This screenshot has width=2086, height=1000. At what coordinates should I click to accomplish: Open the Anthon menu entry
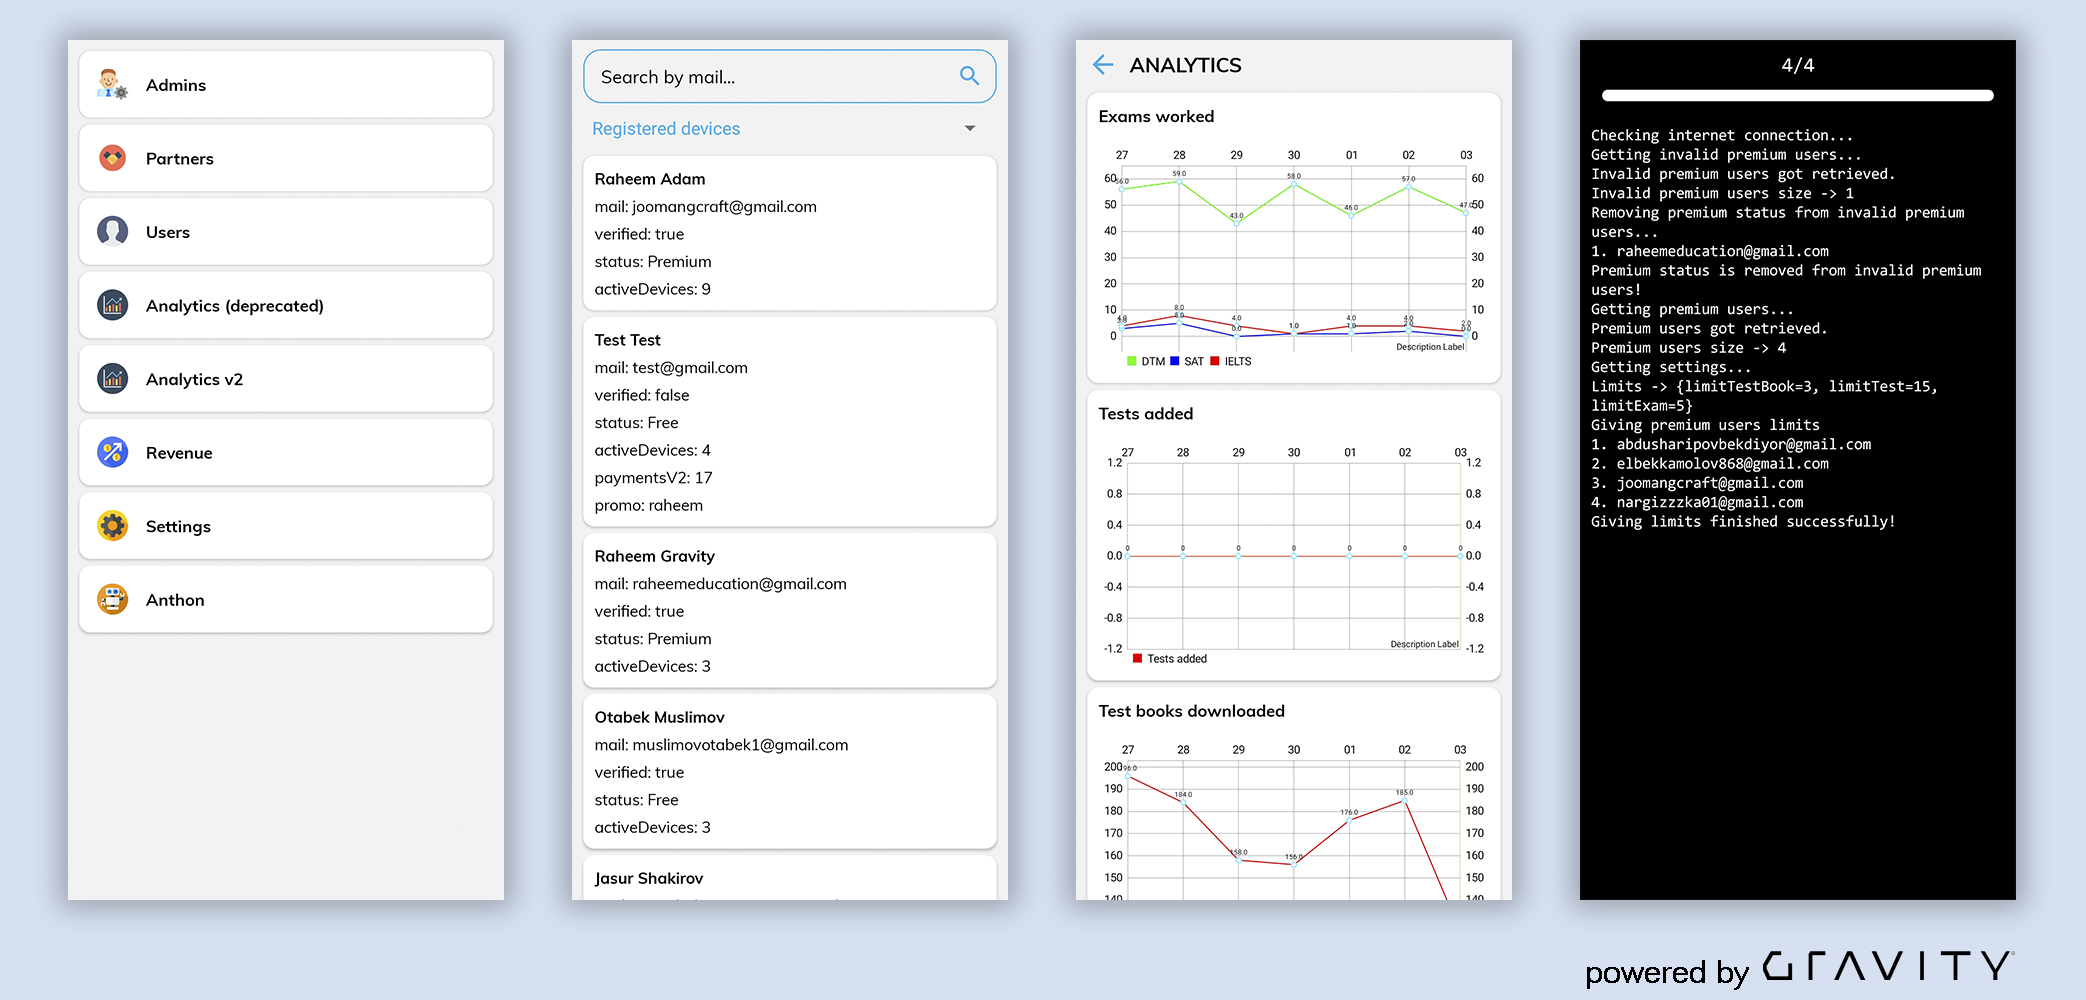click(286, 599)
